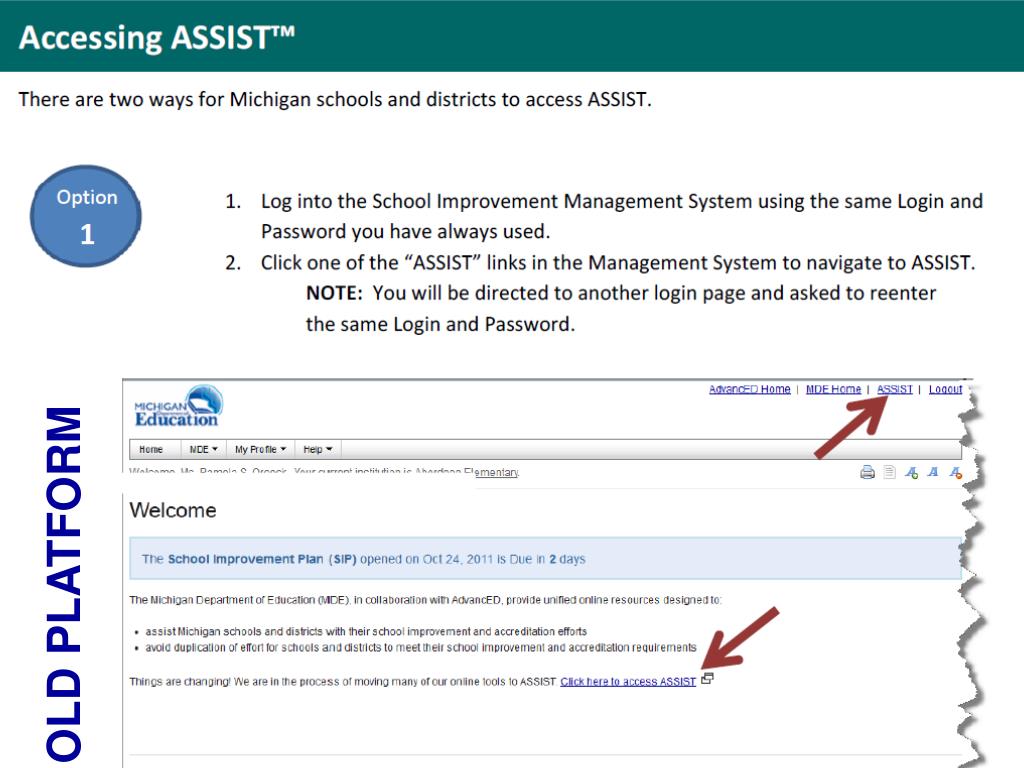1024x768 pixels.
Task: Select the Home menu item
Action: (151, 449)
